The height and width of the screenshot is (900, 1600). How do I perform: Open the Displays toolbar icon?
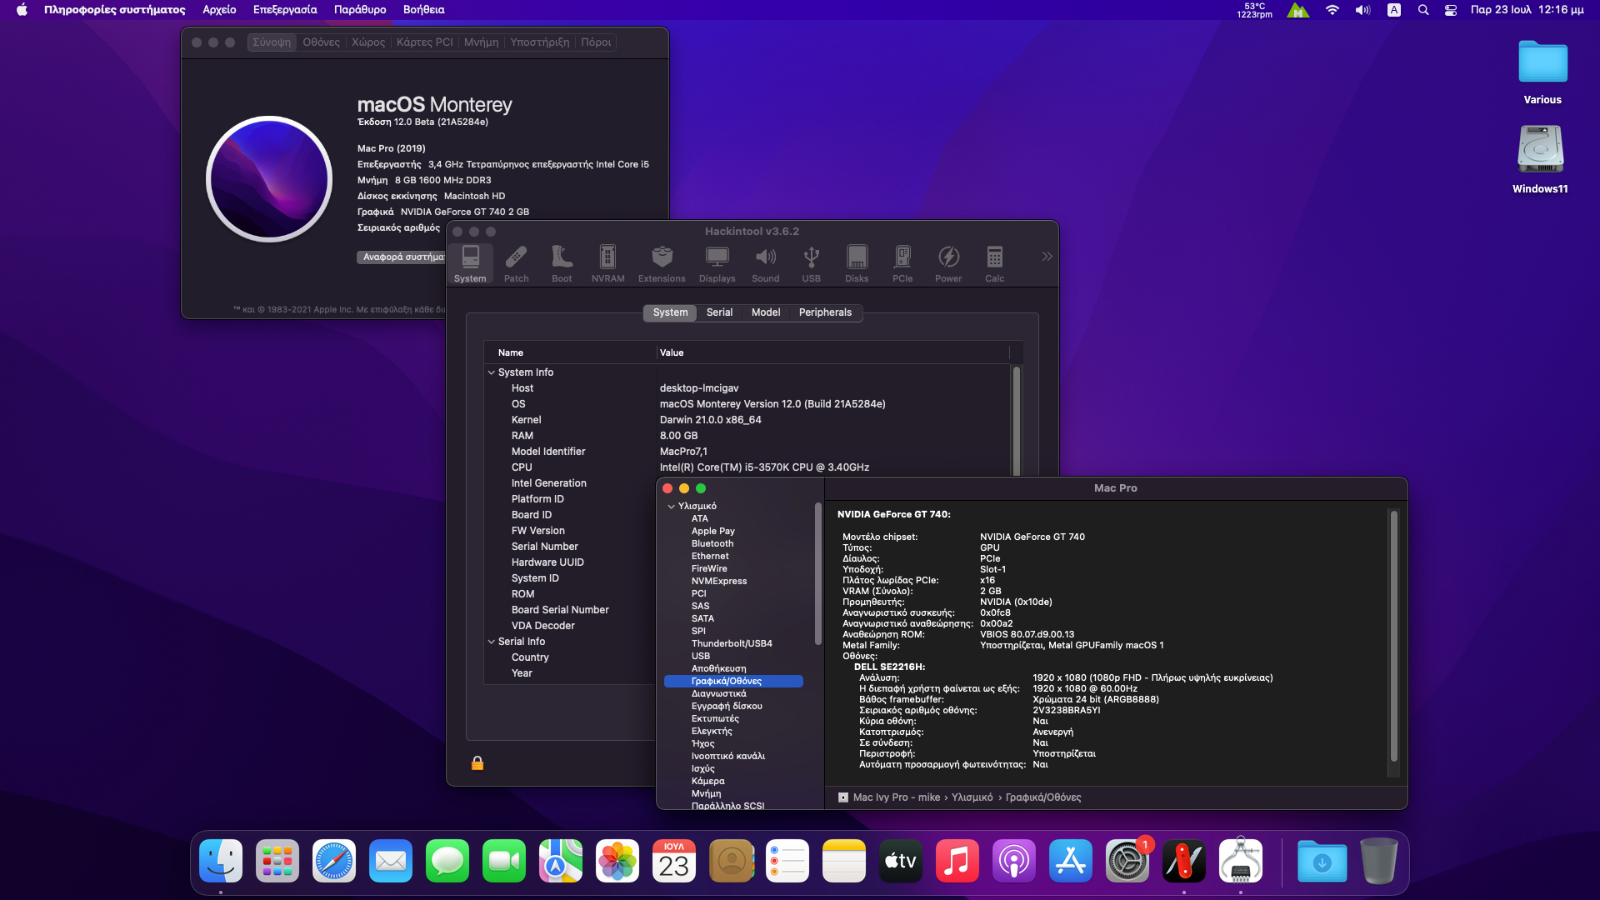(x=717, y=264)
